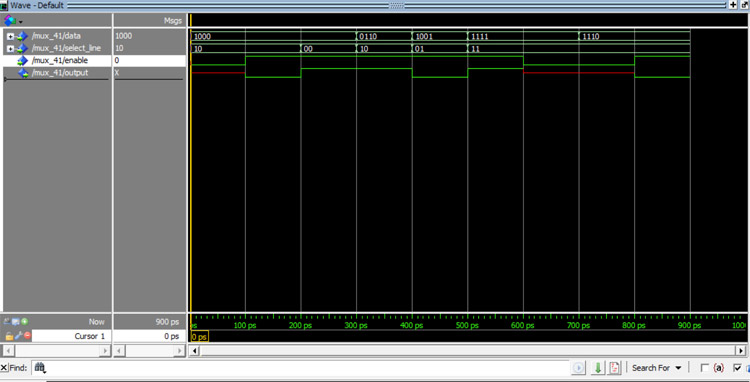This screenshot has height=382, width=750.
Task: Click the second icon beside Now
Action: (x=16, y=322)
